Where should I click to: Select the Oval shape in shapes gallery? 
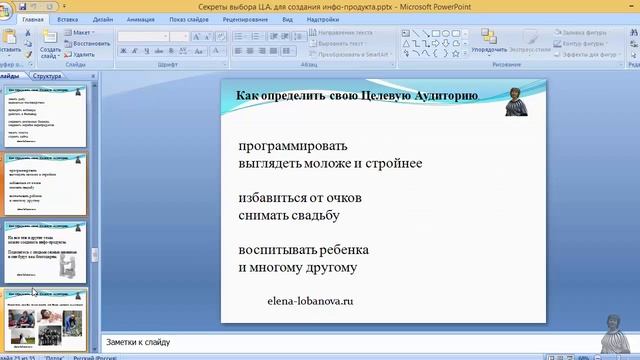446,33
